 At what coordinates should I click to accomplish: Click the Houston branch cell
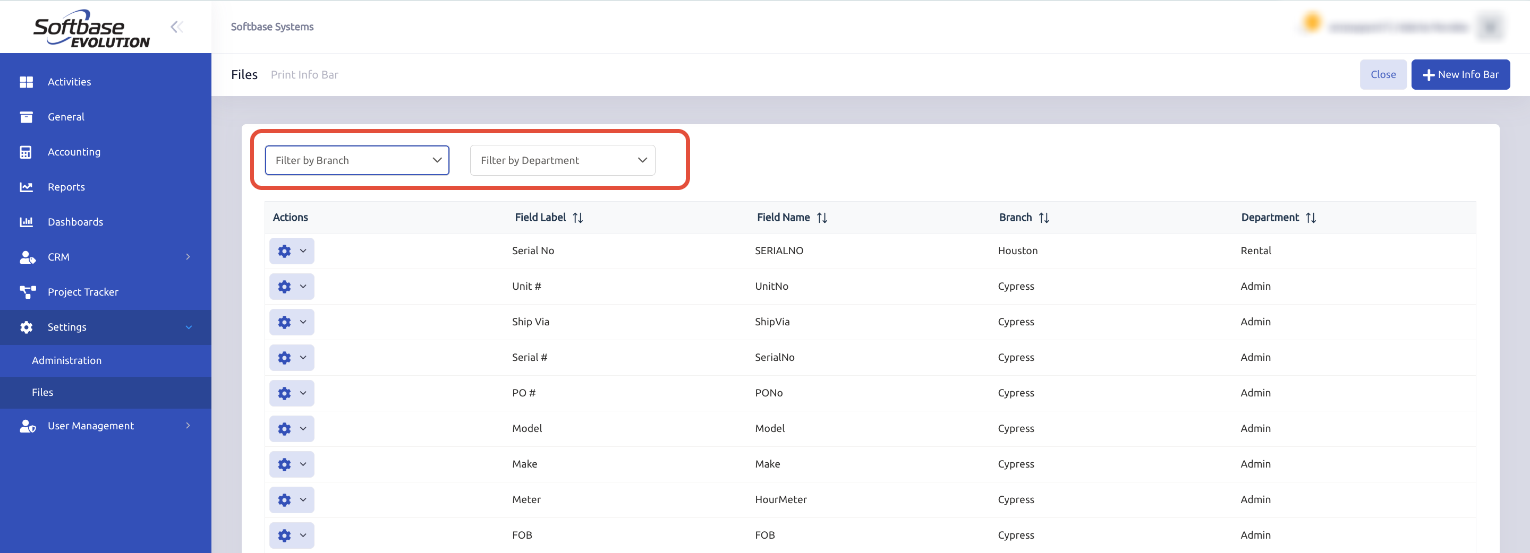[1018, 251]
